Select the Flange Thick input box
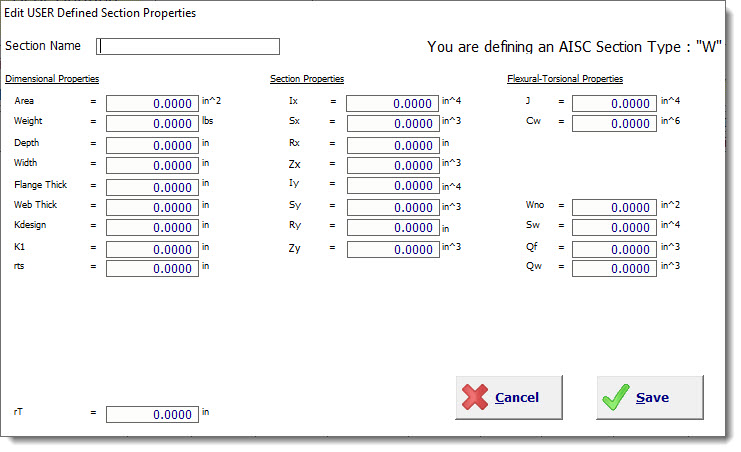This screenshot has height=452, width=741. pos(152,187)
